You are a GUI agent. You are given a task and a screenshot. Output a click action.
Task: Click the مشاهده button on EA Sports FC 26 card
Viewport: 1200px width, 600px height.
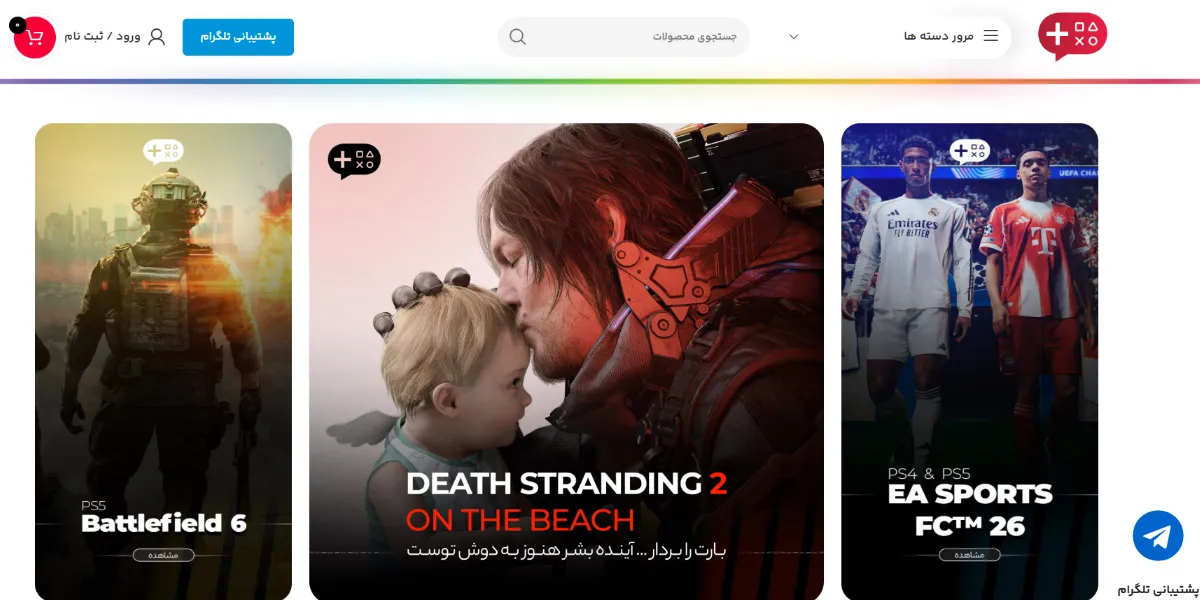click(969, 555)
